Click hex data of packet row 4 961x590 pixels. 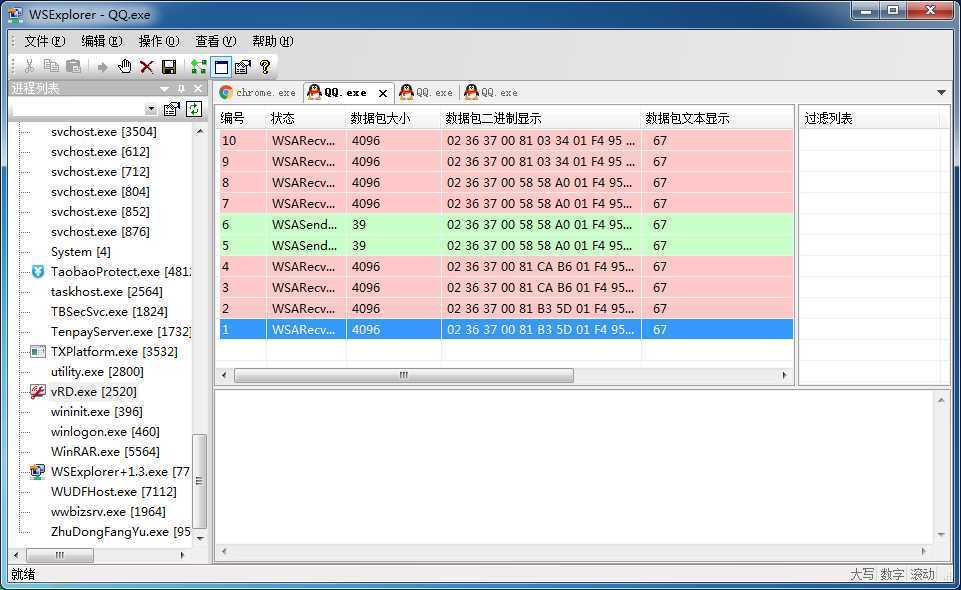(x=540, y=267)
